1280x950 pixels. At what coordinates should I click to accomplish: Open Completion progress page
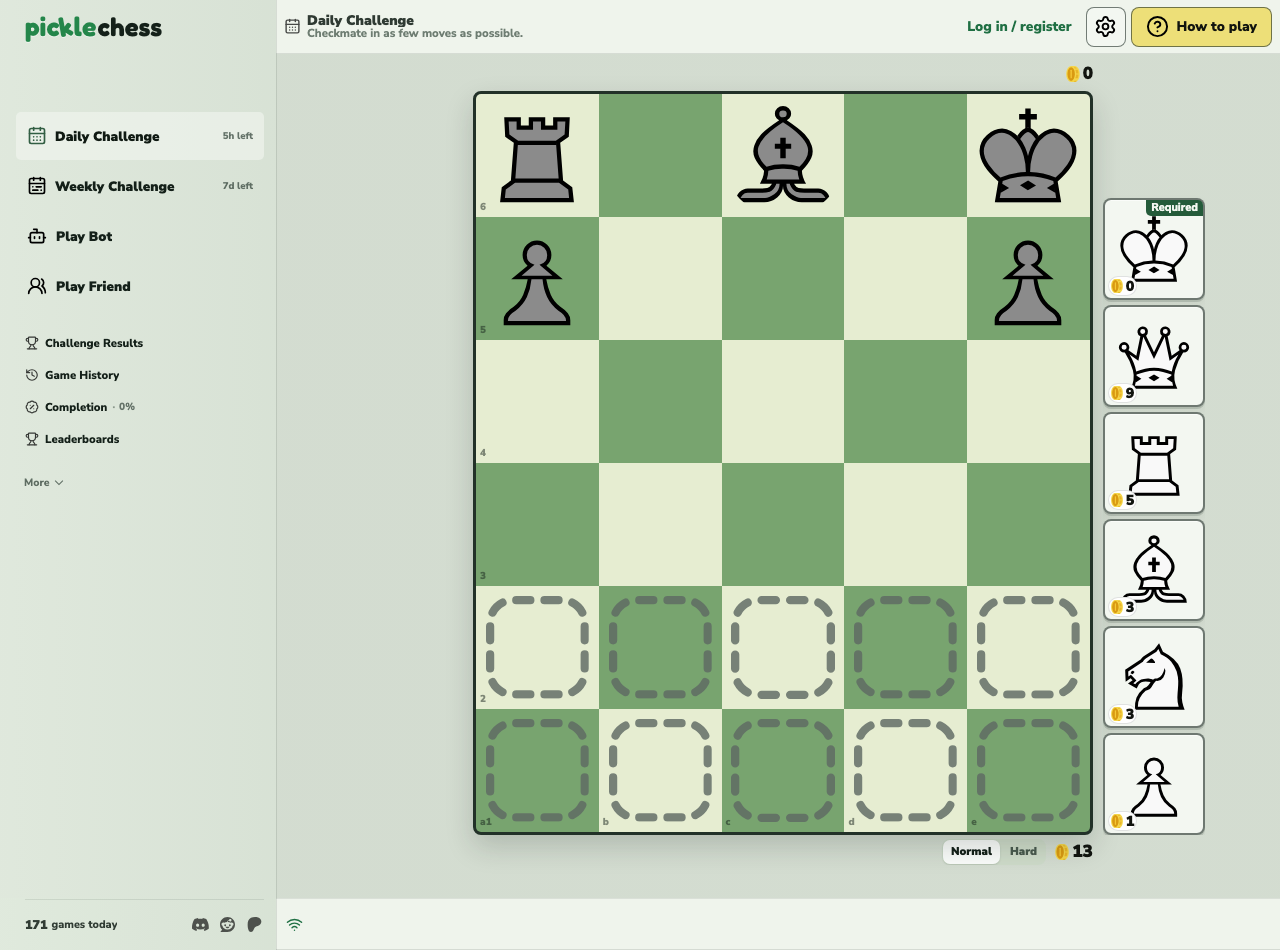tap(79, 407)
